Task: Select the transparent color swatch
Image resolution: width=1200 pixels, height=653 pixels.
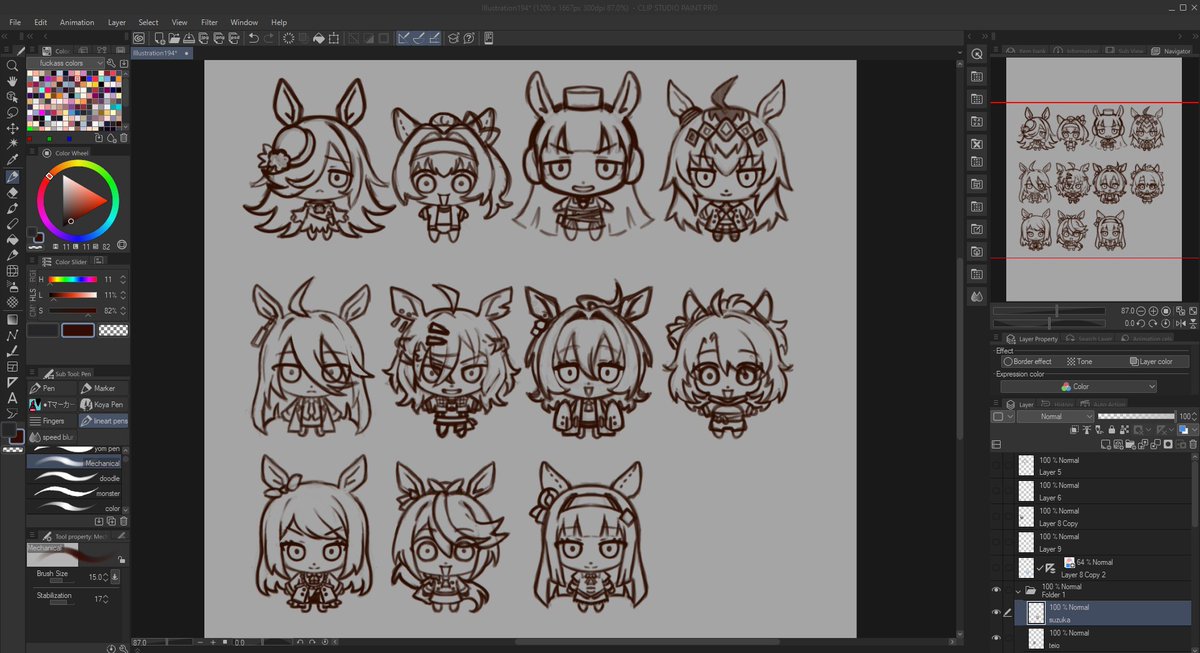Action: tap(113, 330)
